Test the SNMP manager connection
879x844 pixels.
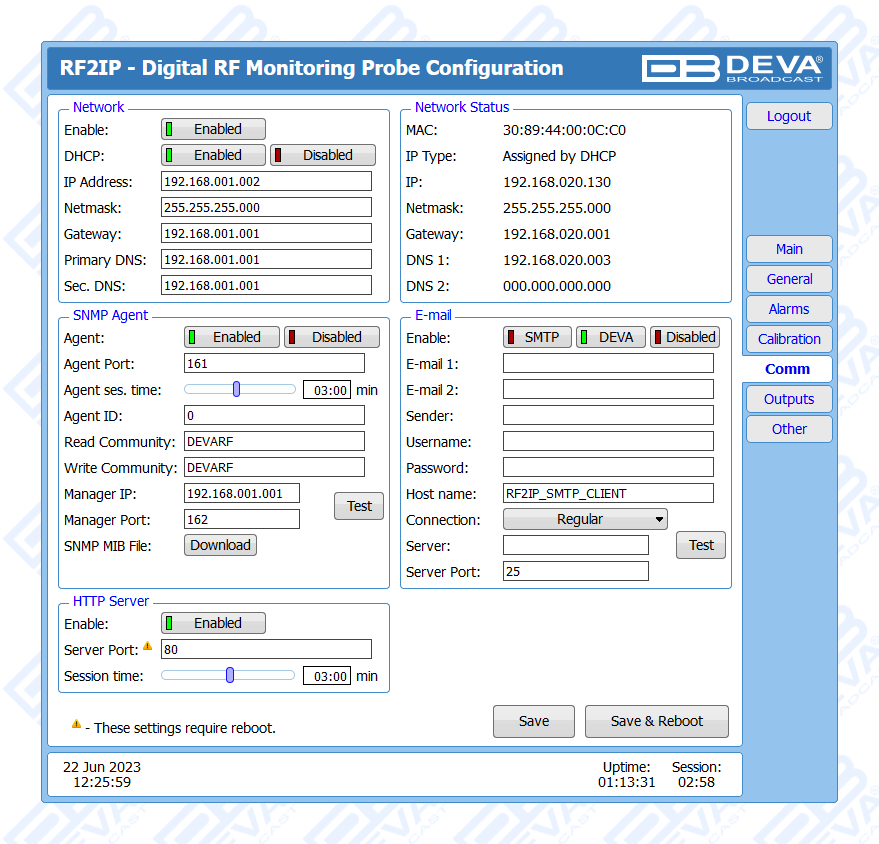pyautogui.click(x=359, y=506)
